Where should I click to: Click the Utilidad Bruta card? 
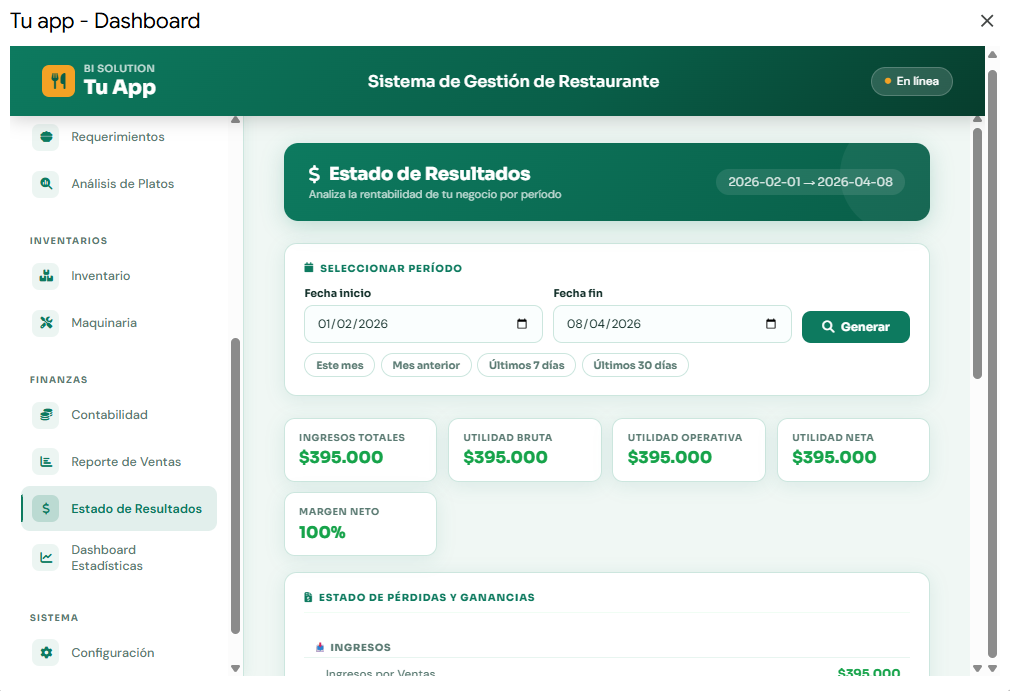(524, 450)
